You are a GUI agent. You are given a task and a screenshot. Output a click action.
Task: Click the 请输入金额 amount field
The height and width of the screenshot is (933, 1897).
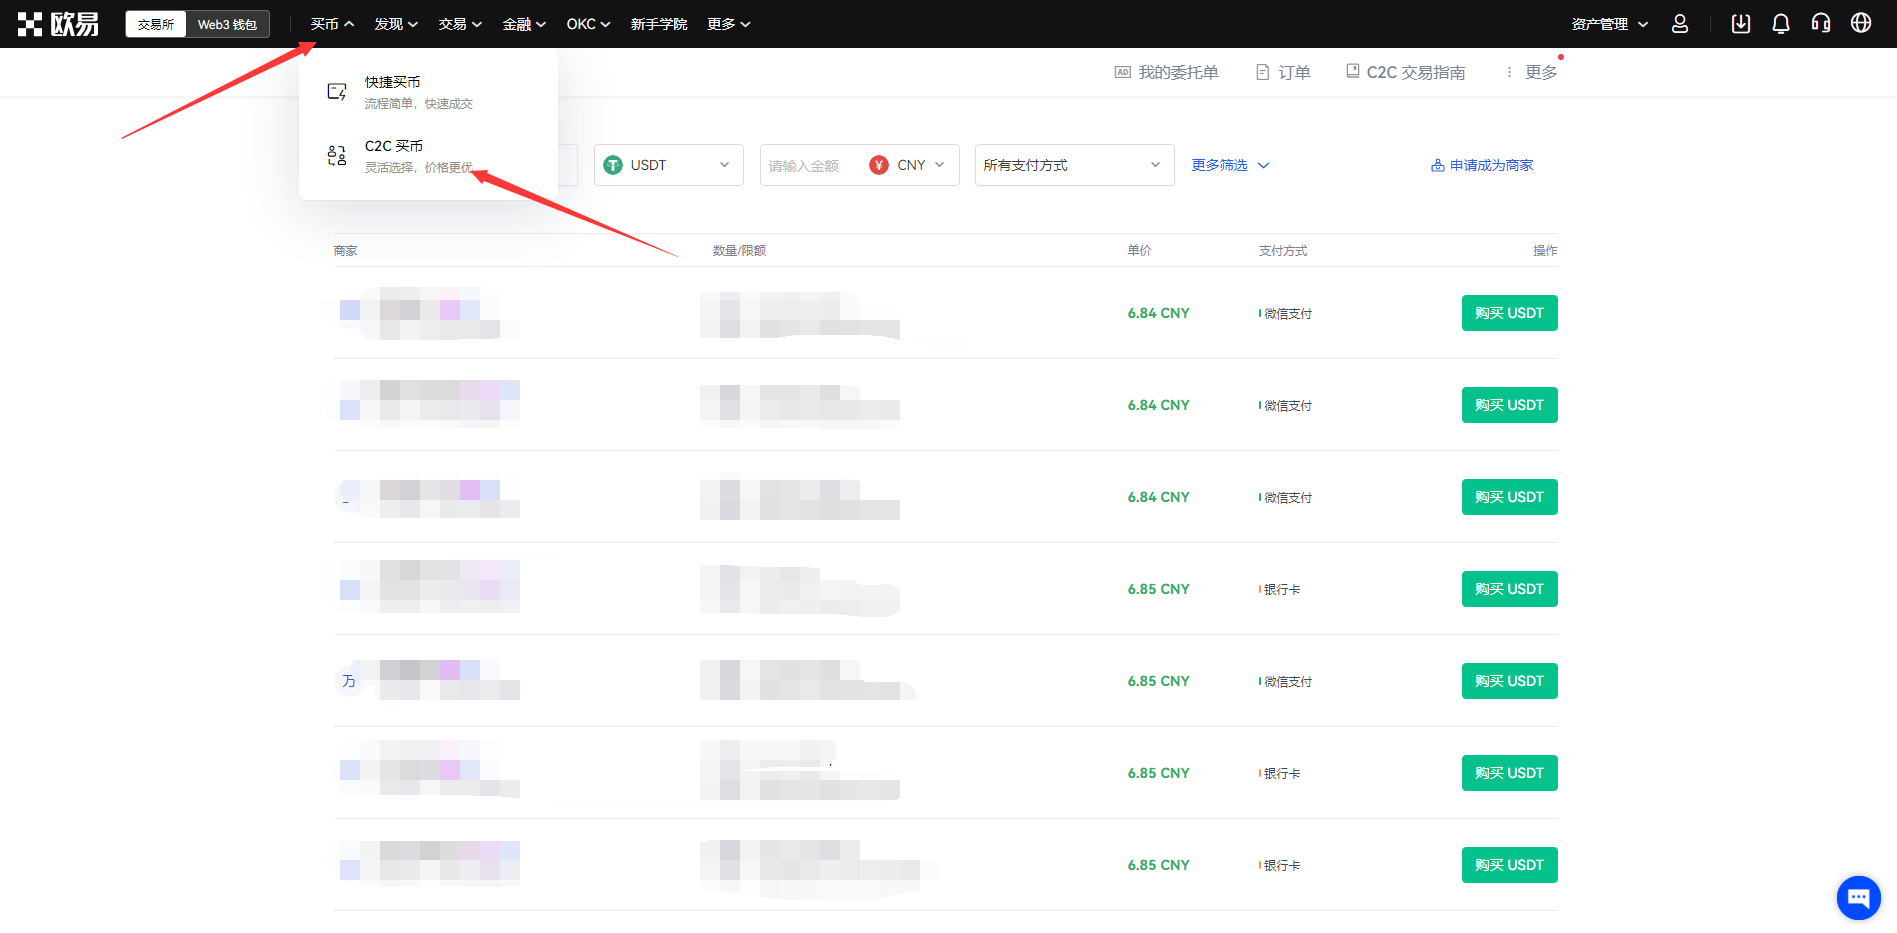pyautogui.click(x=810, y=165)
